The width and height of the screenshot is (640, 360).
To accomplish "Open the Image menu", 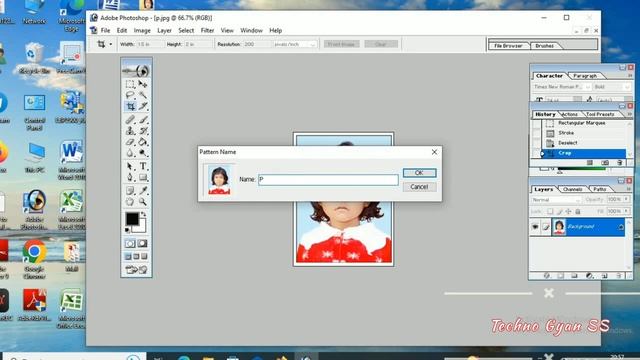I will click(142, 31).
